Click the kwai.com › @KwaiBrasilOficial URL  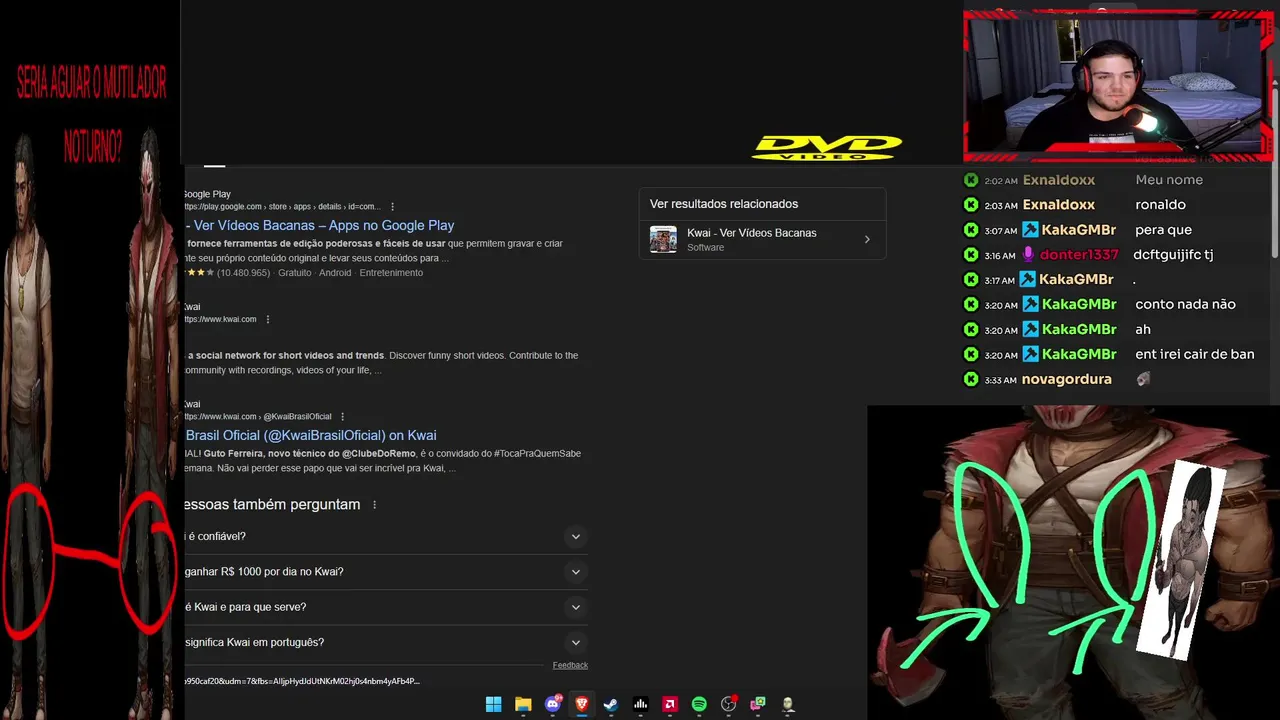pyautogui.click(x=258, y=417)
